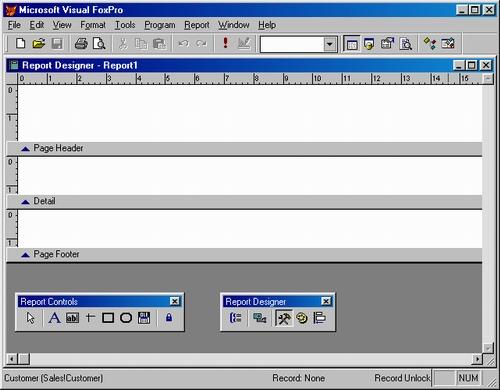Open the database dropdown in the toolbar
This screenshot has height=390, width=500.
pyautogui.click(x=329, y=44)
